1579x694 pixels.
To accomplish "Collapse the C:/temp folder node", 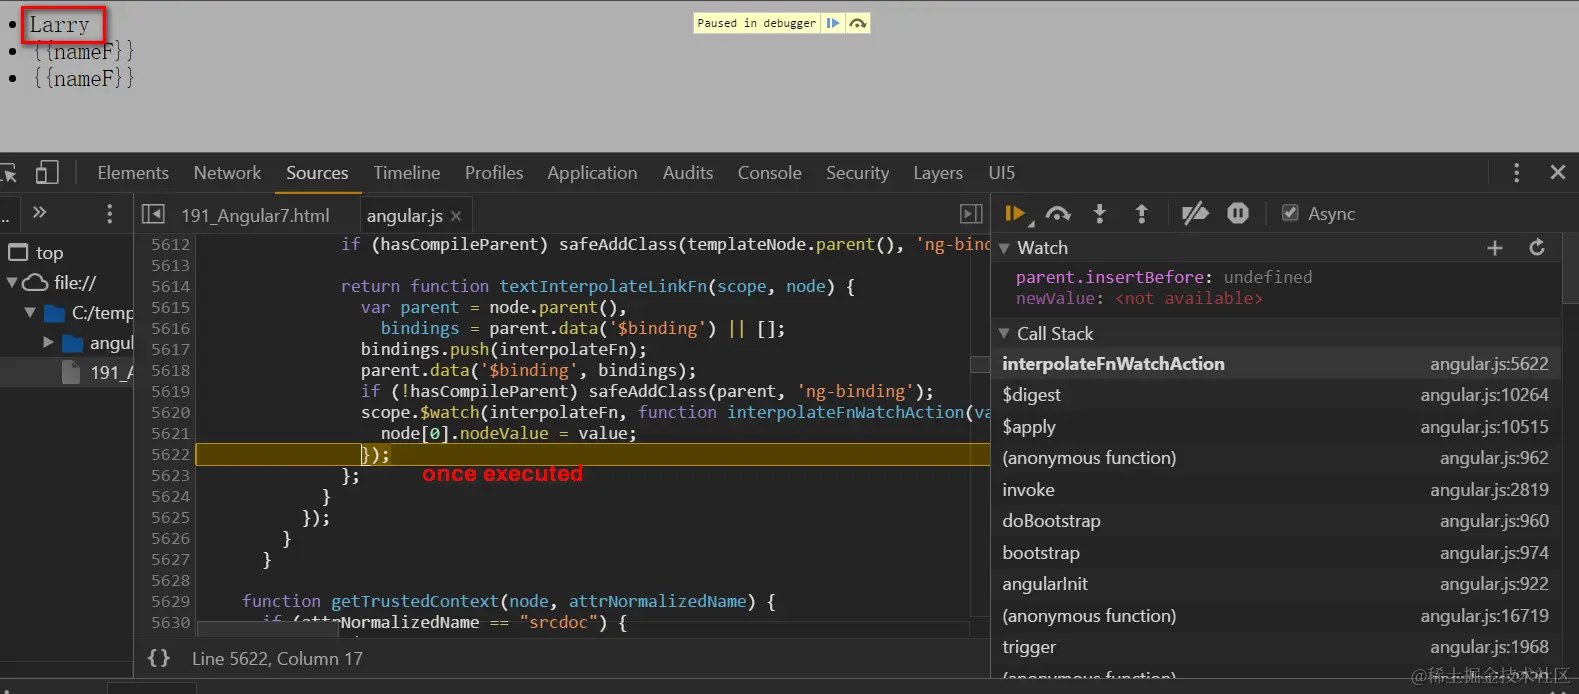I will pos(30,313).
